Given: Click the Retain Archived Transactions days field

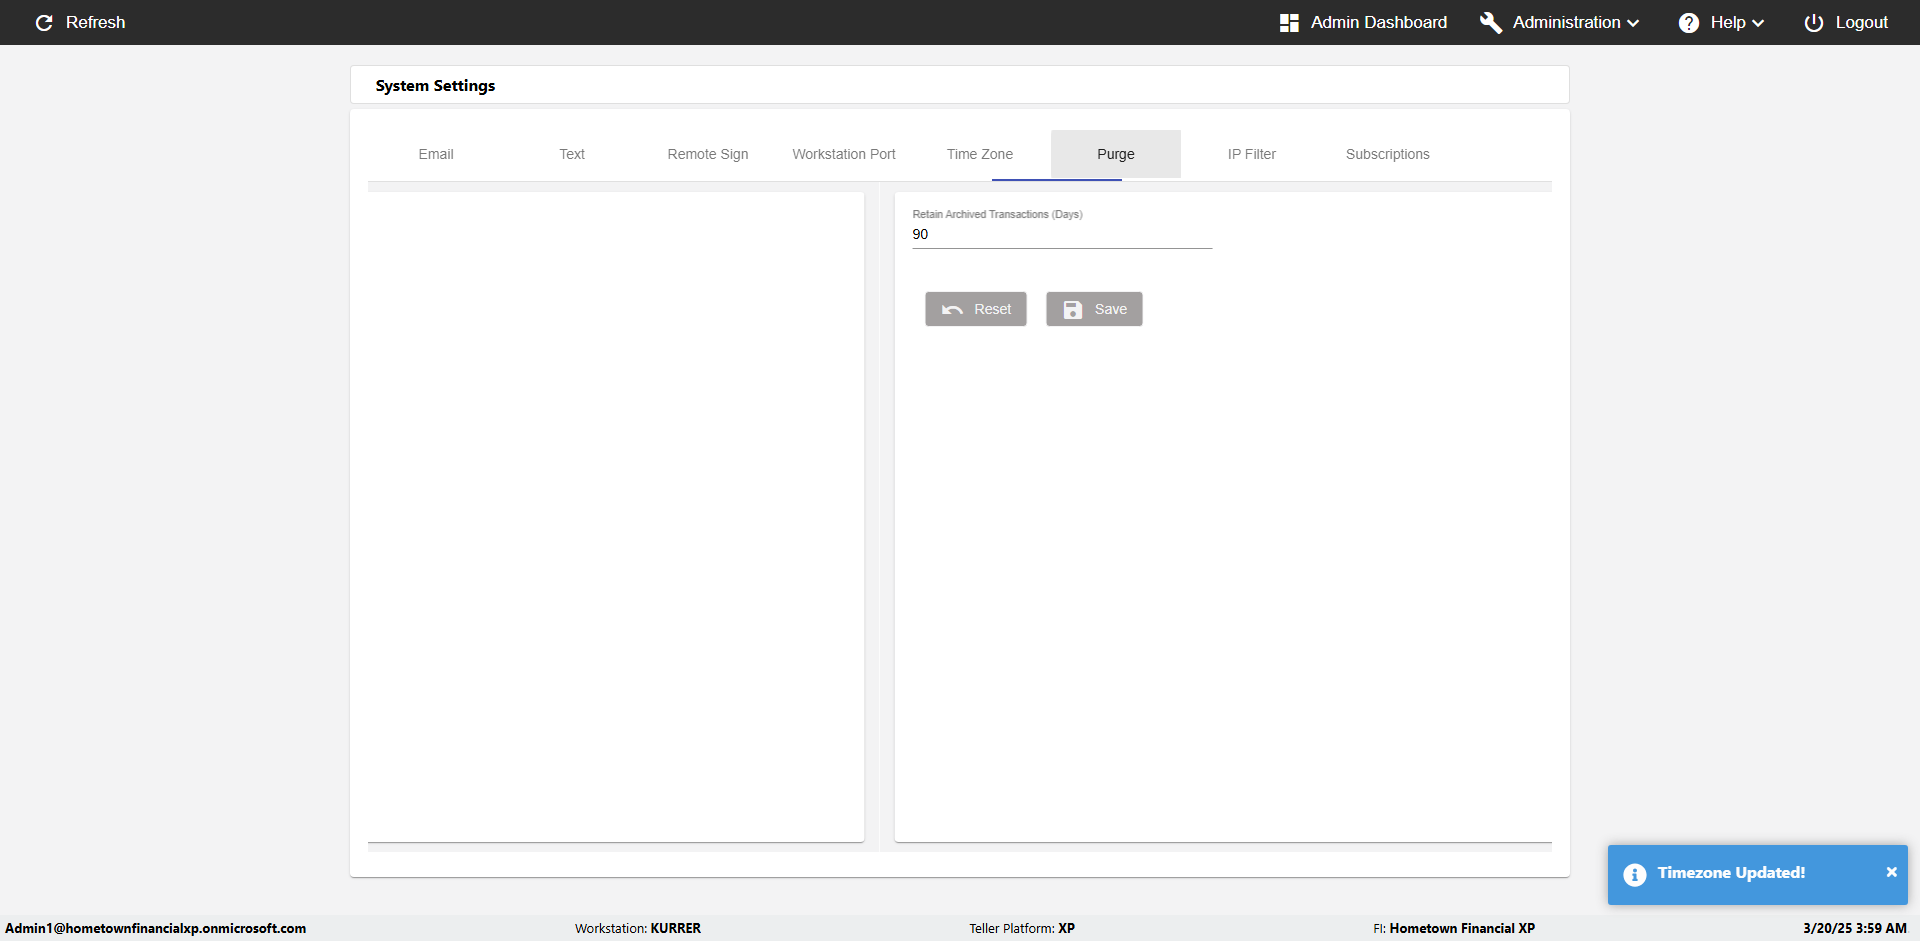Looking at the screenshot, I should [1062, 235].
